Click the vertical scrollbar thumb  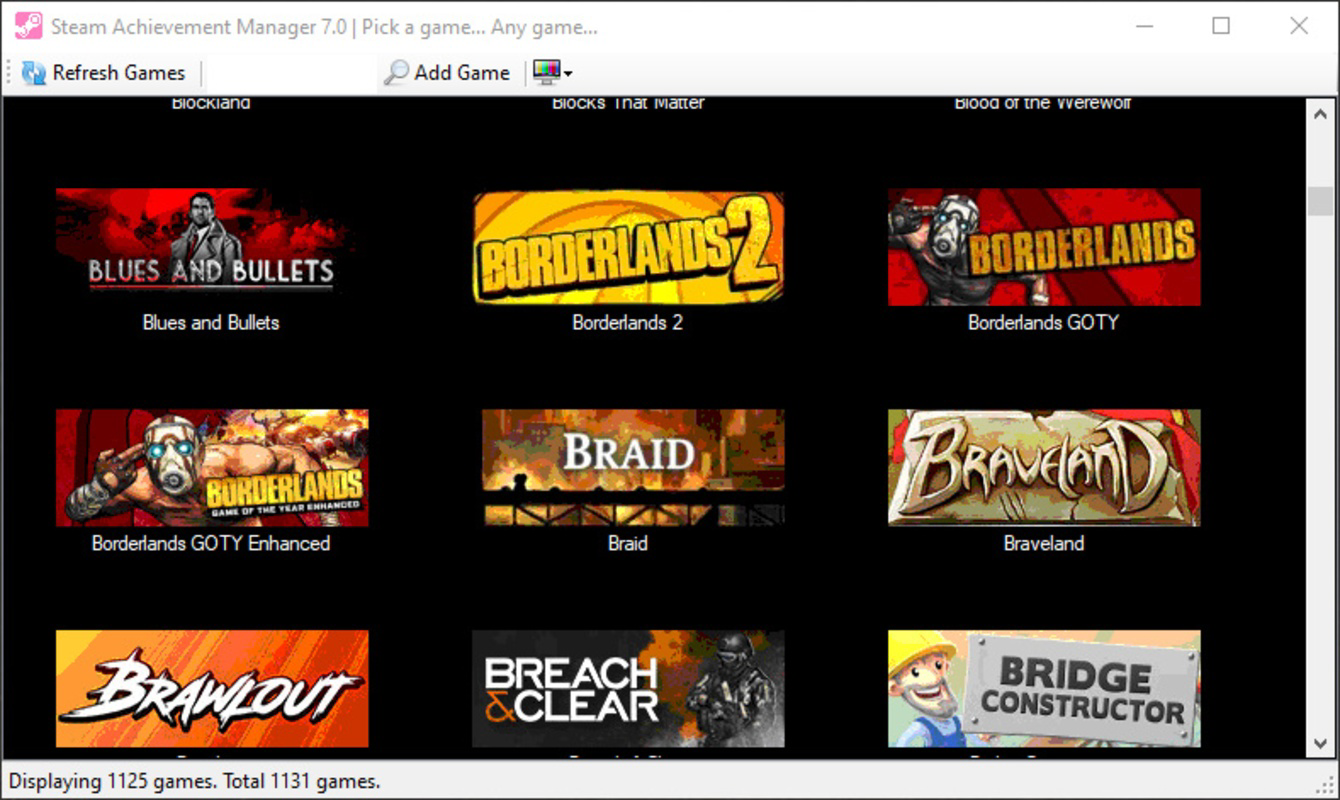tap(1321, 200)
